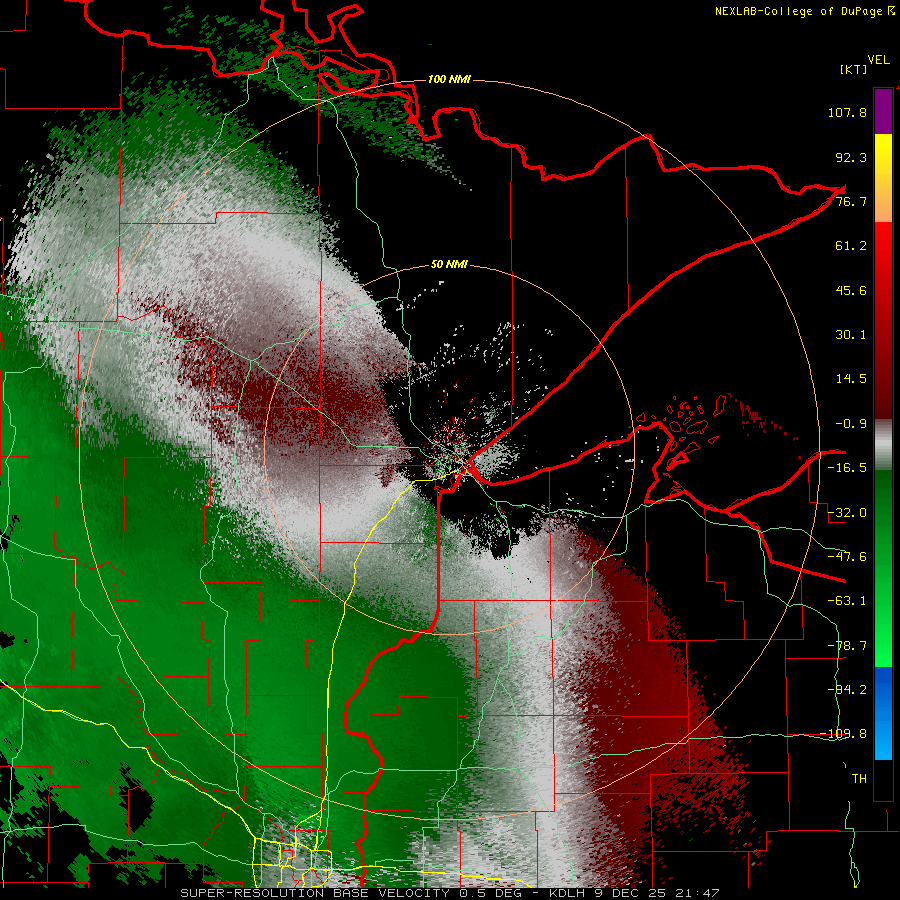Click the -109.8 legend value
The width and height of the screenshot is (900, 900).
pyautogui.click(x=843, y=734)
